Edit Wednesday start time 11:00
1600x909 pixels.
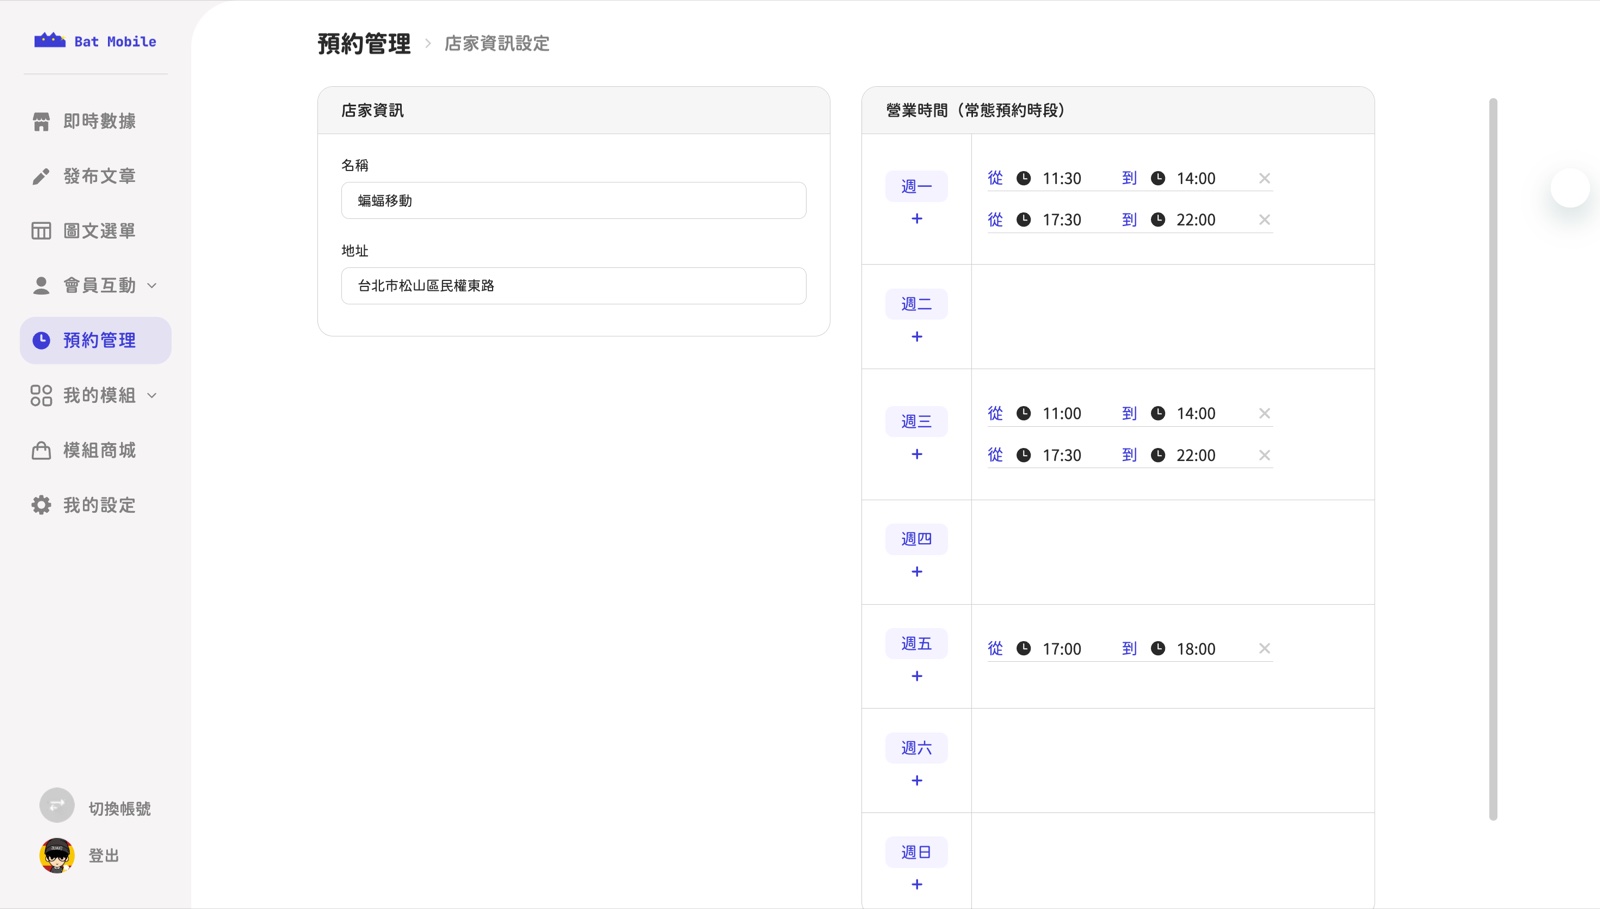[x=1062, y=414]
